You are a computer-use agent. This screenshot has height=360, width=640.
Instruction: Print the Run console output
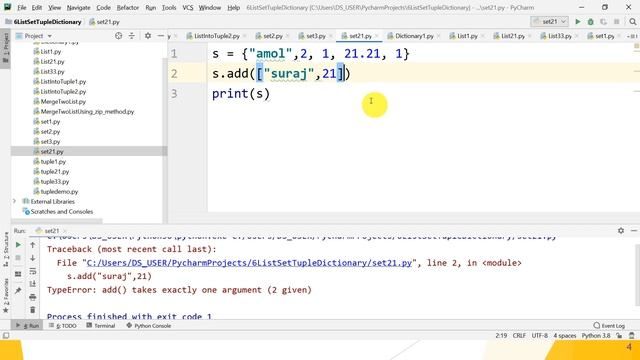pos(33,297)
